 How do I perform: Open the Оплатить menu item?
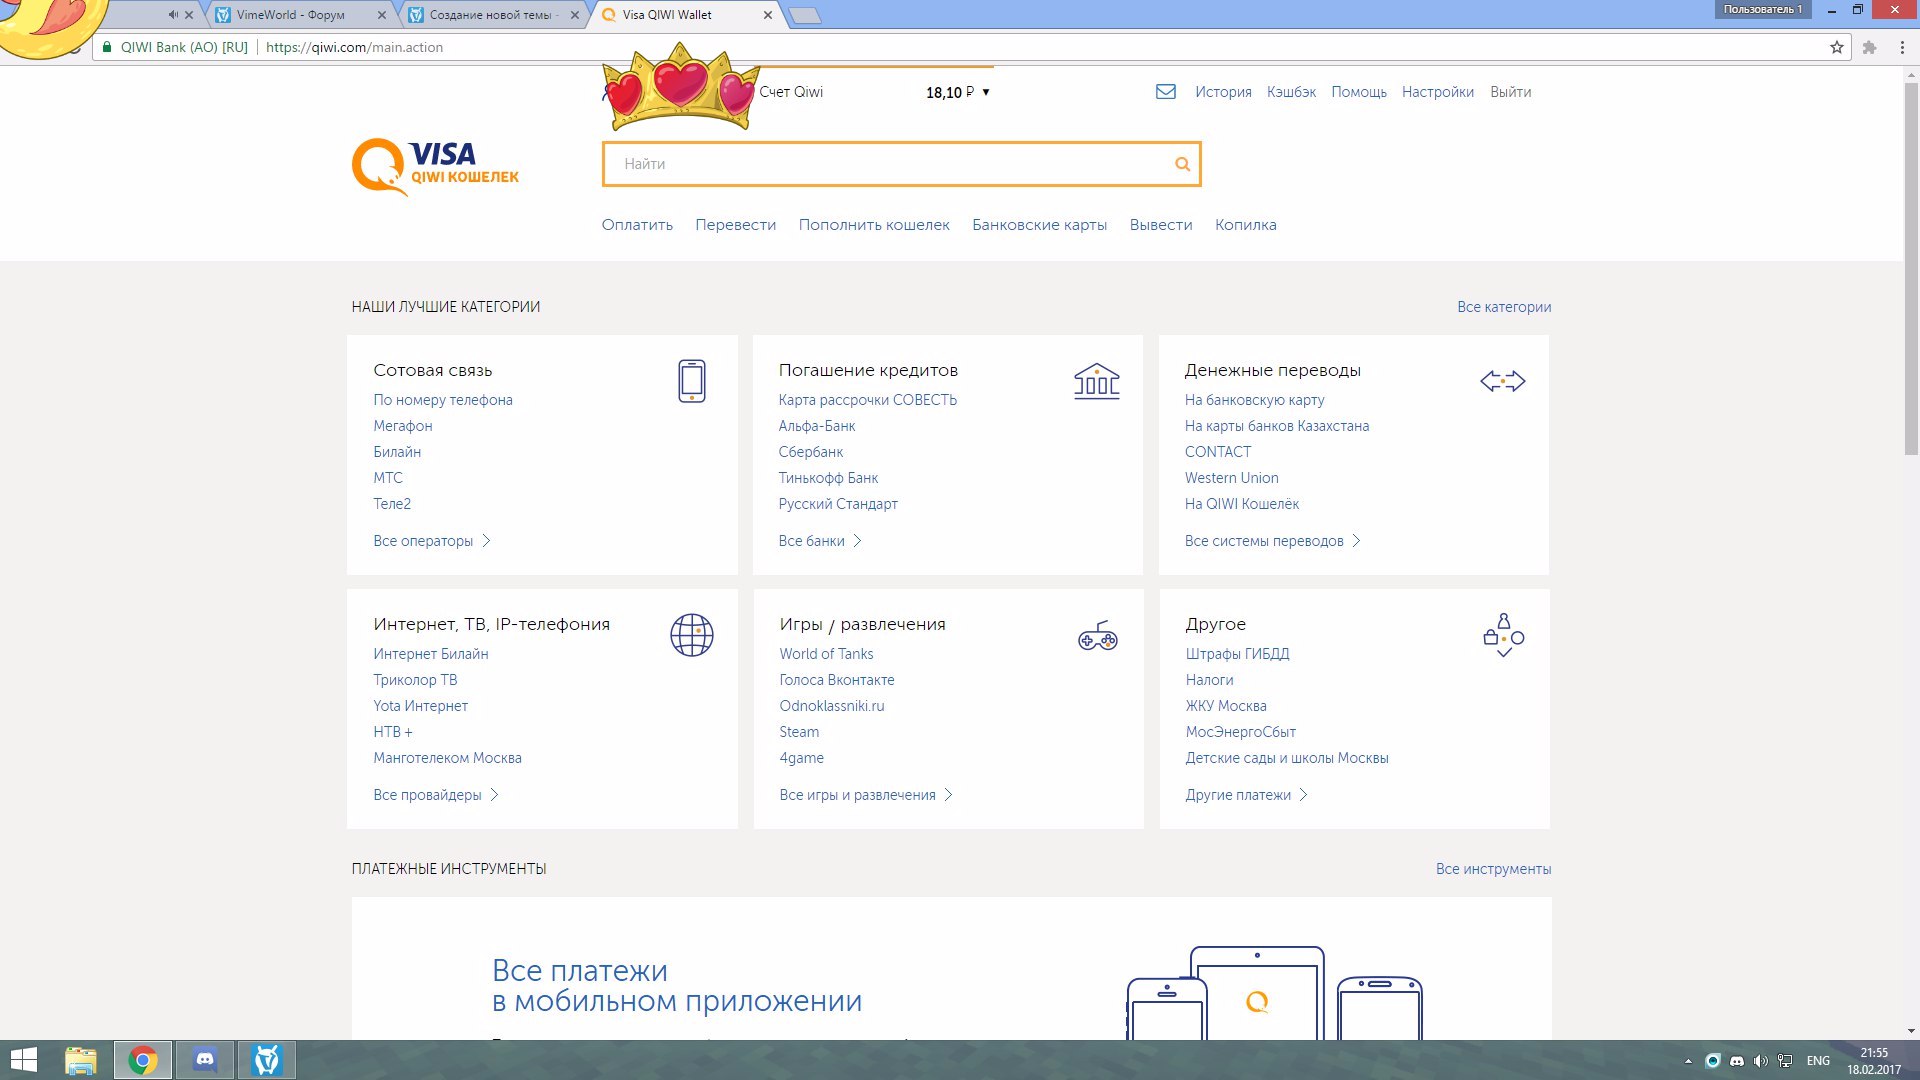[637, 225]
